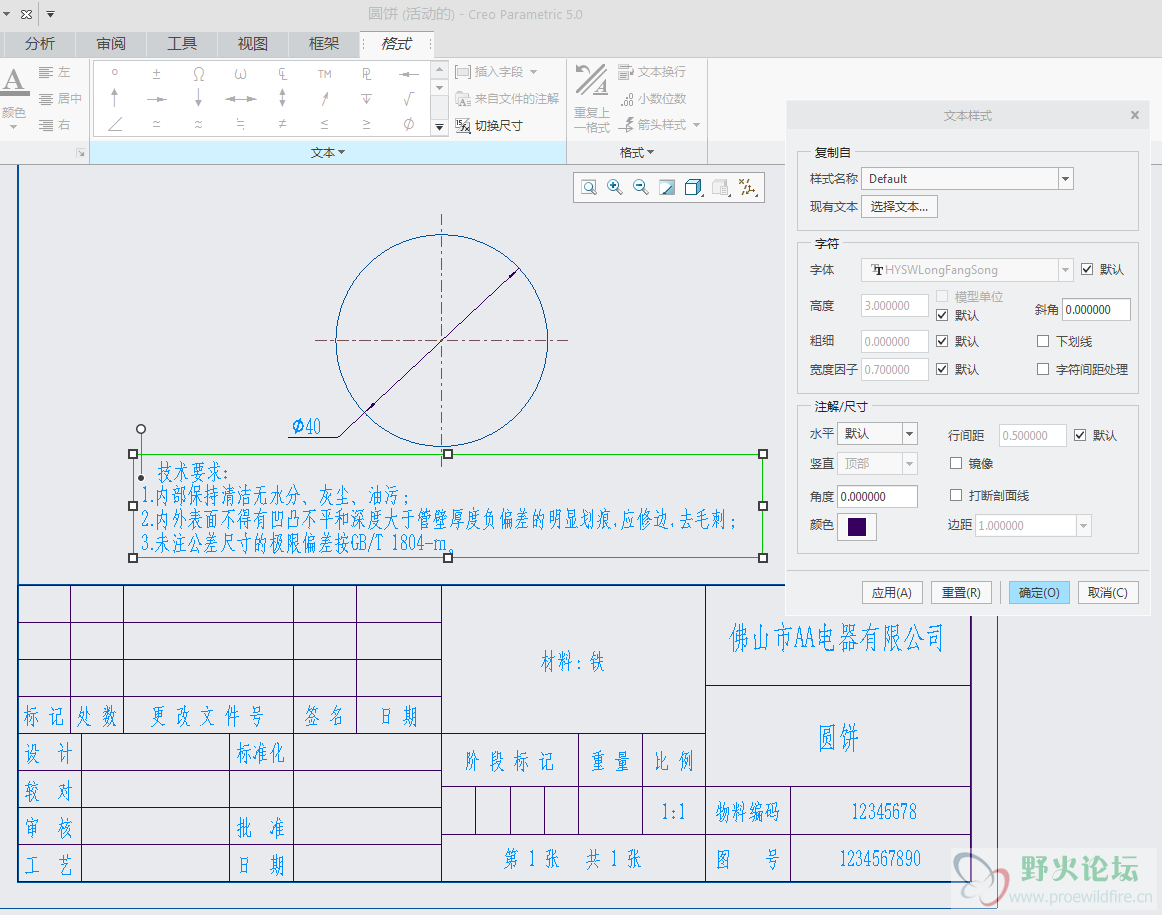This screenshot has width=1162, height=915.
Task: Uncheck the font Default checkbox
Action: (1087, 269)
